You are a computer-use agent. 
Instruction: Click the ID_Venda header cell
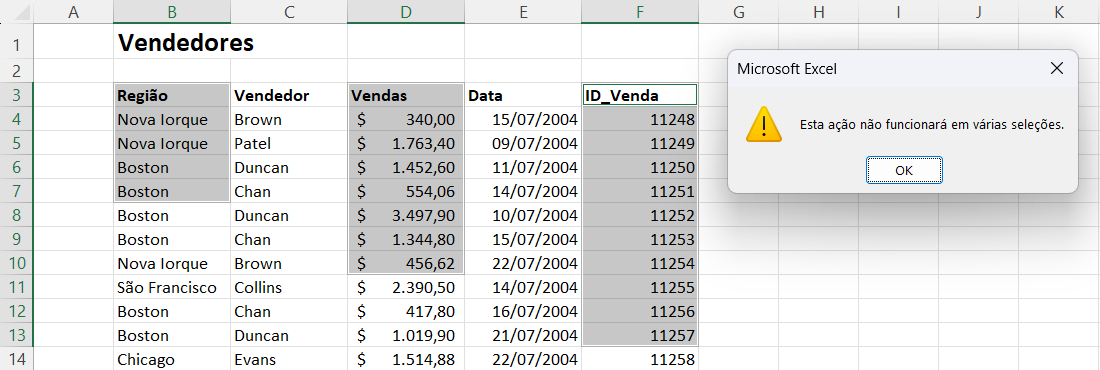coord(640,95)
